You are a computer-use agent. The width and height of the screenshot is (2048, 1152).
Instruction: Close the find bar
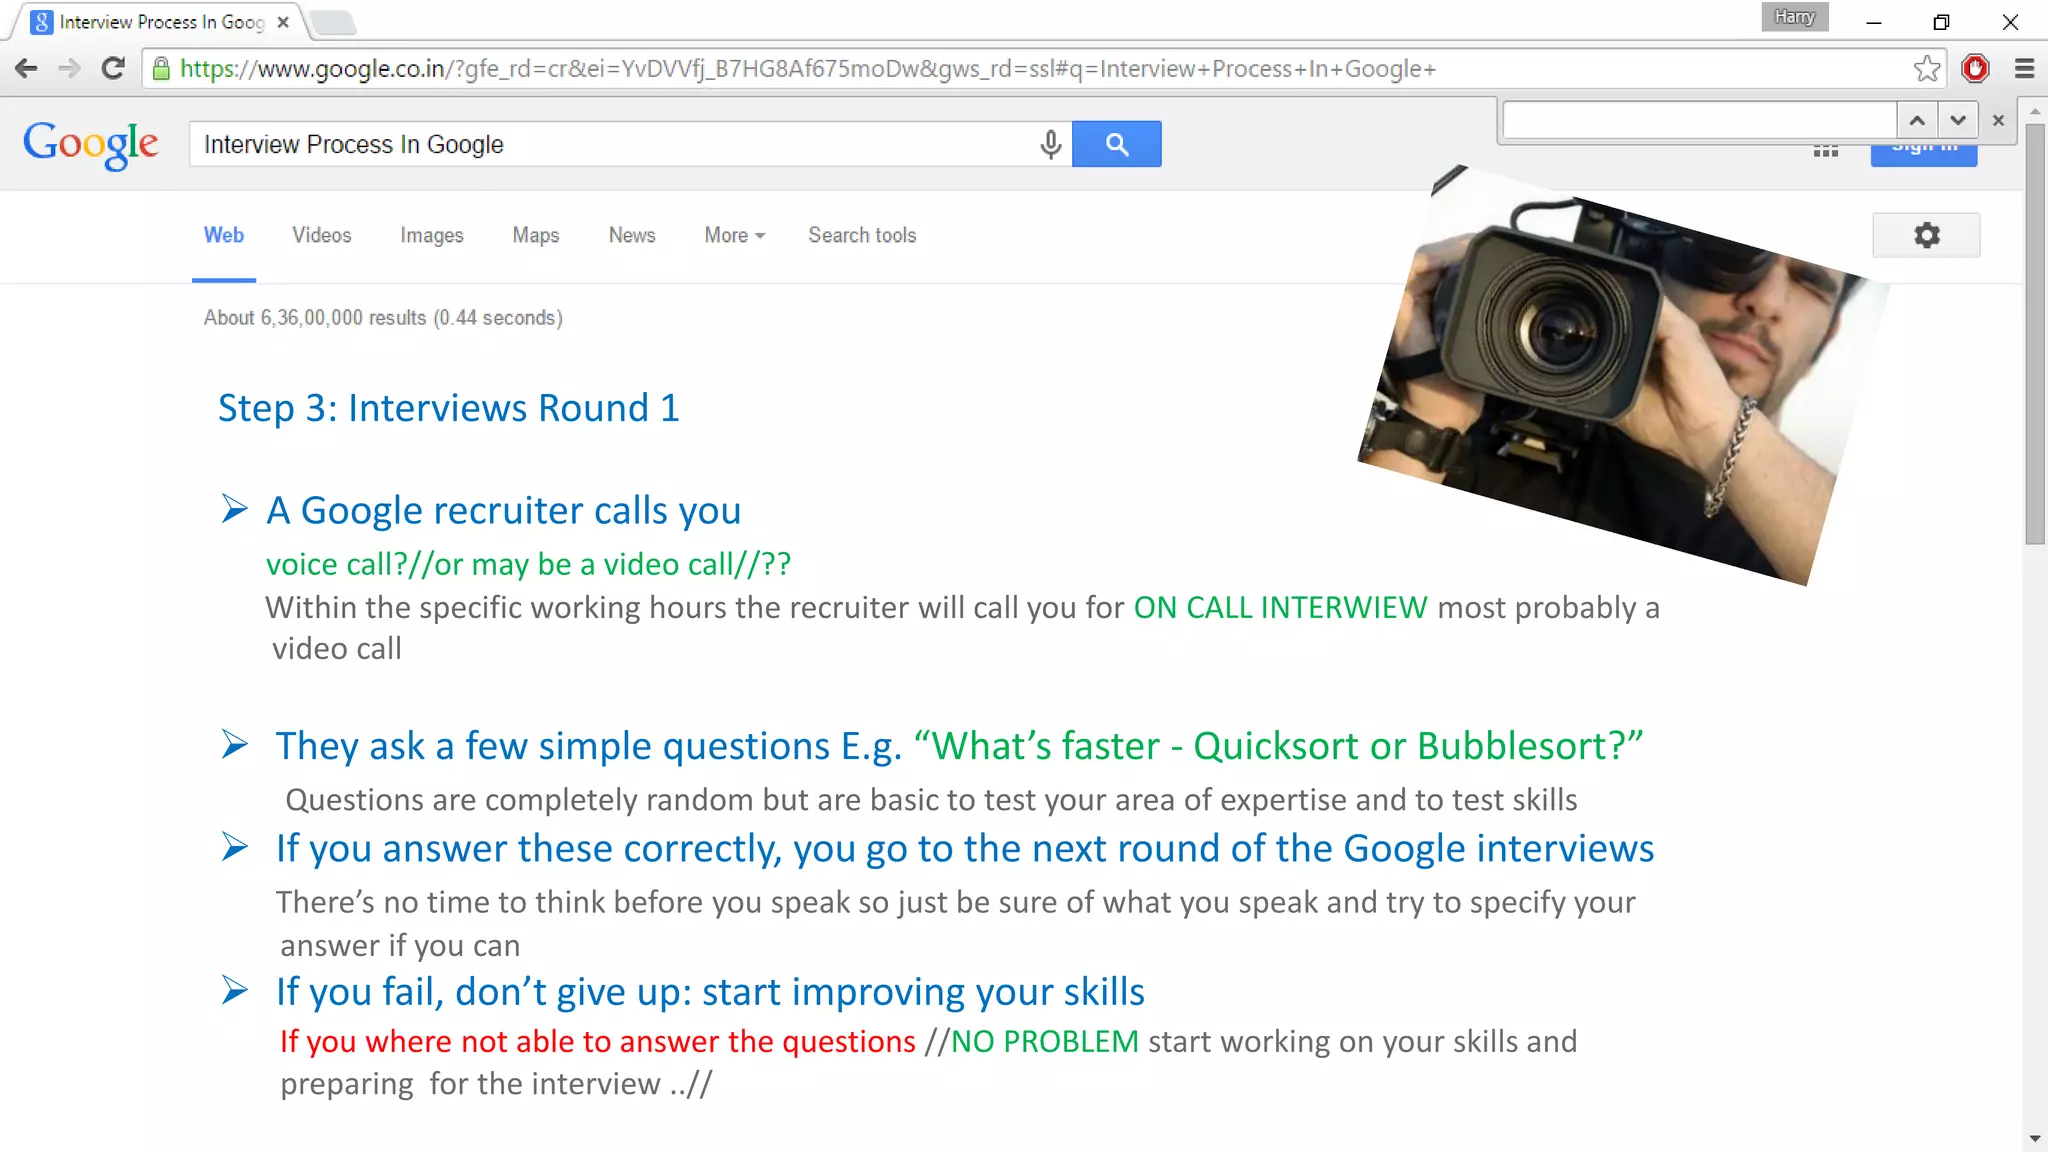click(1998, 120)
